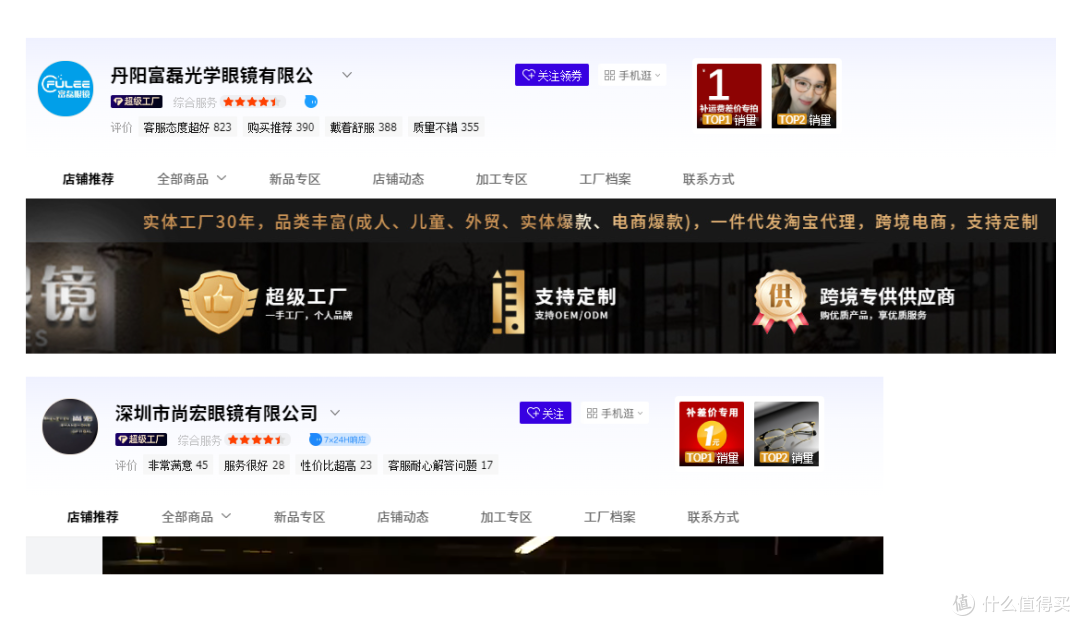
Task: Open 工厂档案 tab in 丹阳富磊 store
Action: pyautogui.click(x=605, y=179)
